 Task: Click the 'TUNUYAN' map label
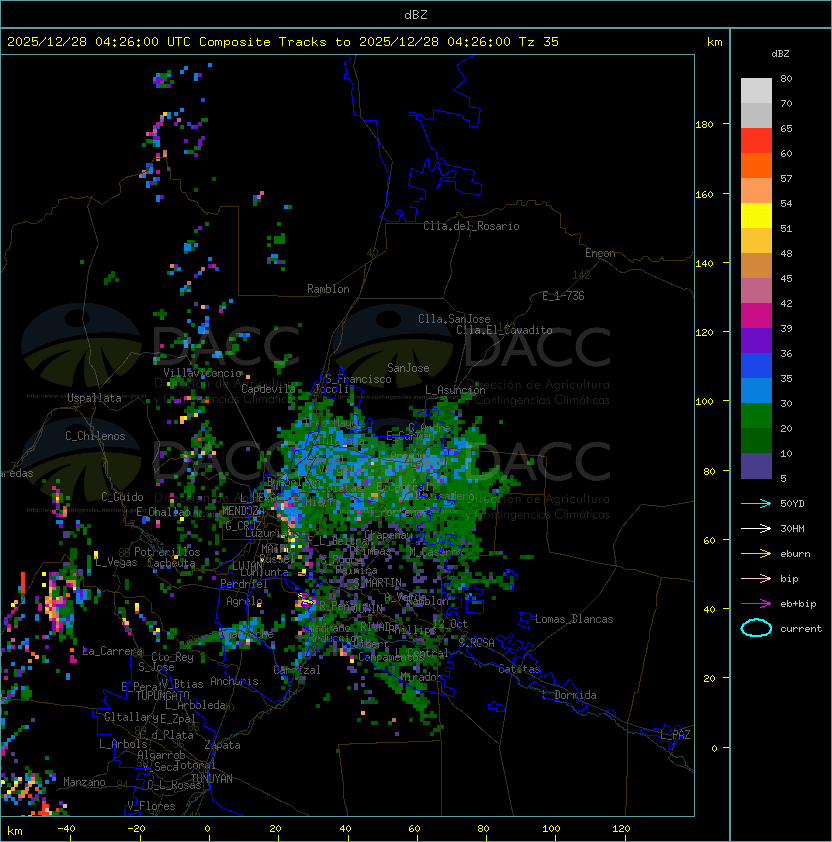[x=212, y=779]
